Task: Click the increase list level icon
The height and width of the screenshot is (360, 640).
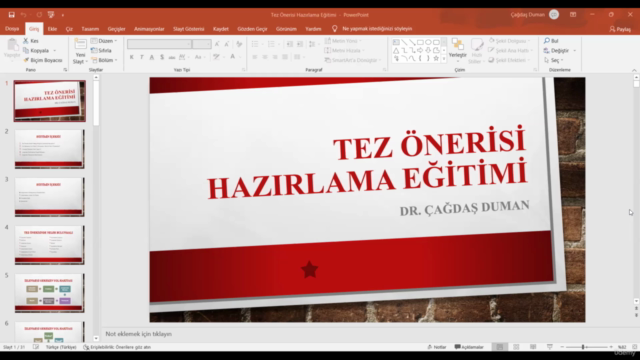Action: (300, 44)
